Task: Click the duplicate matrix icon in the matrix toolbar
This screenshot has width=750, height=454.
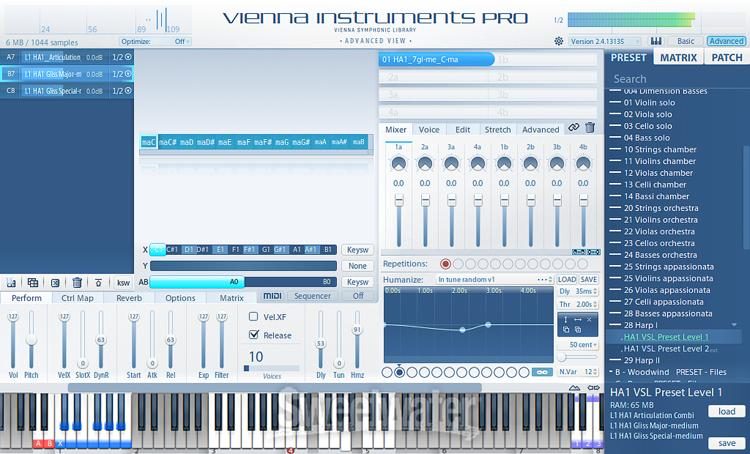Action: [33, 283]
